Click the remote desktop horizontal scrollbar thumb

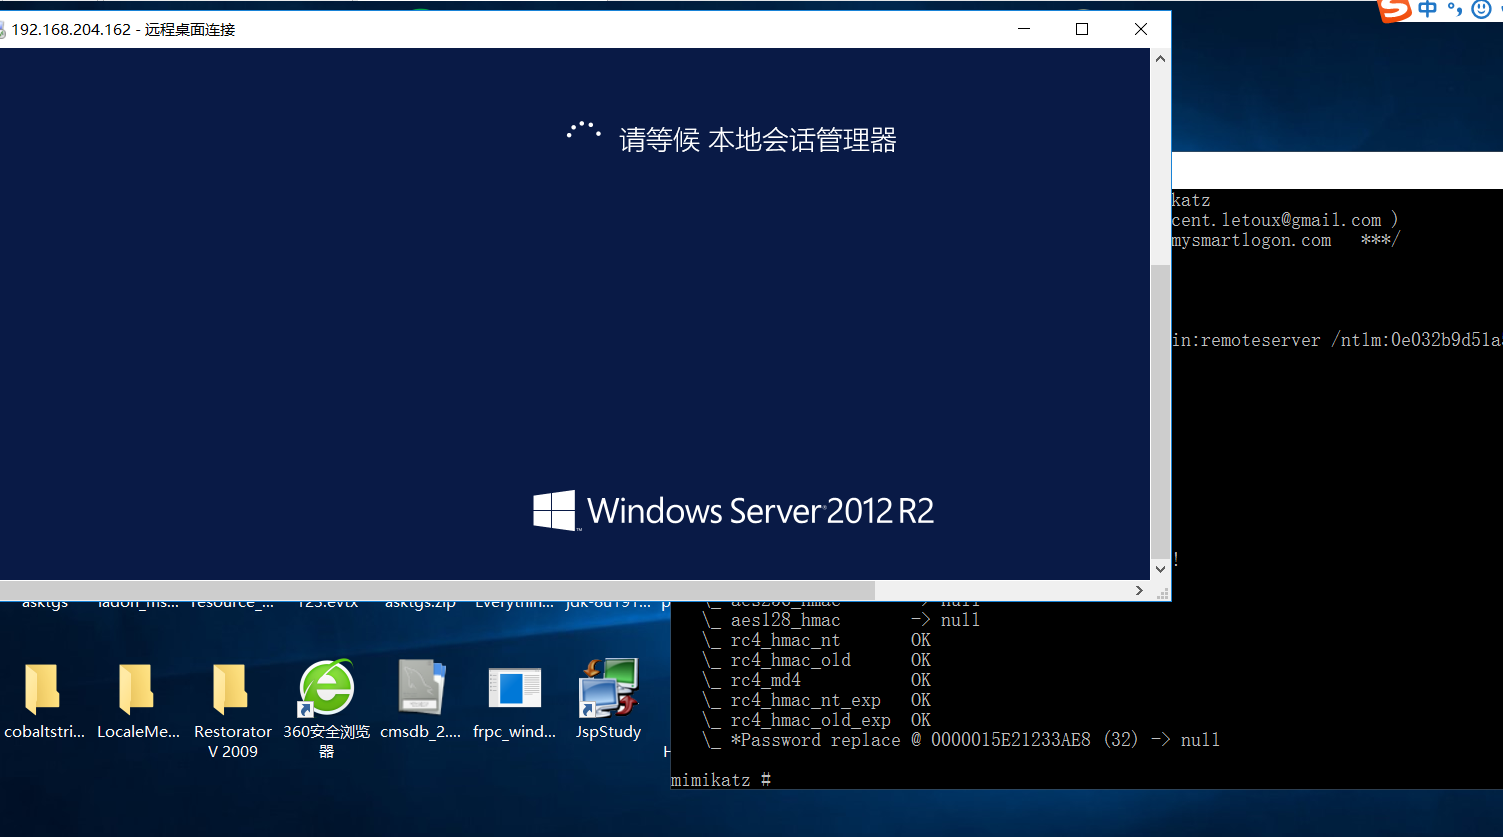[x=437, y=591]
